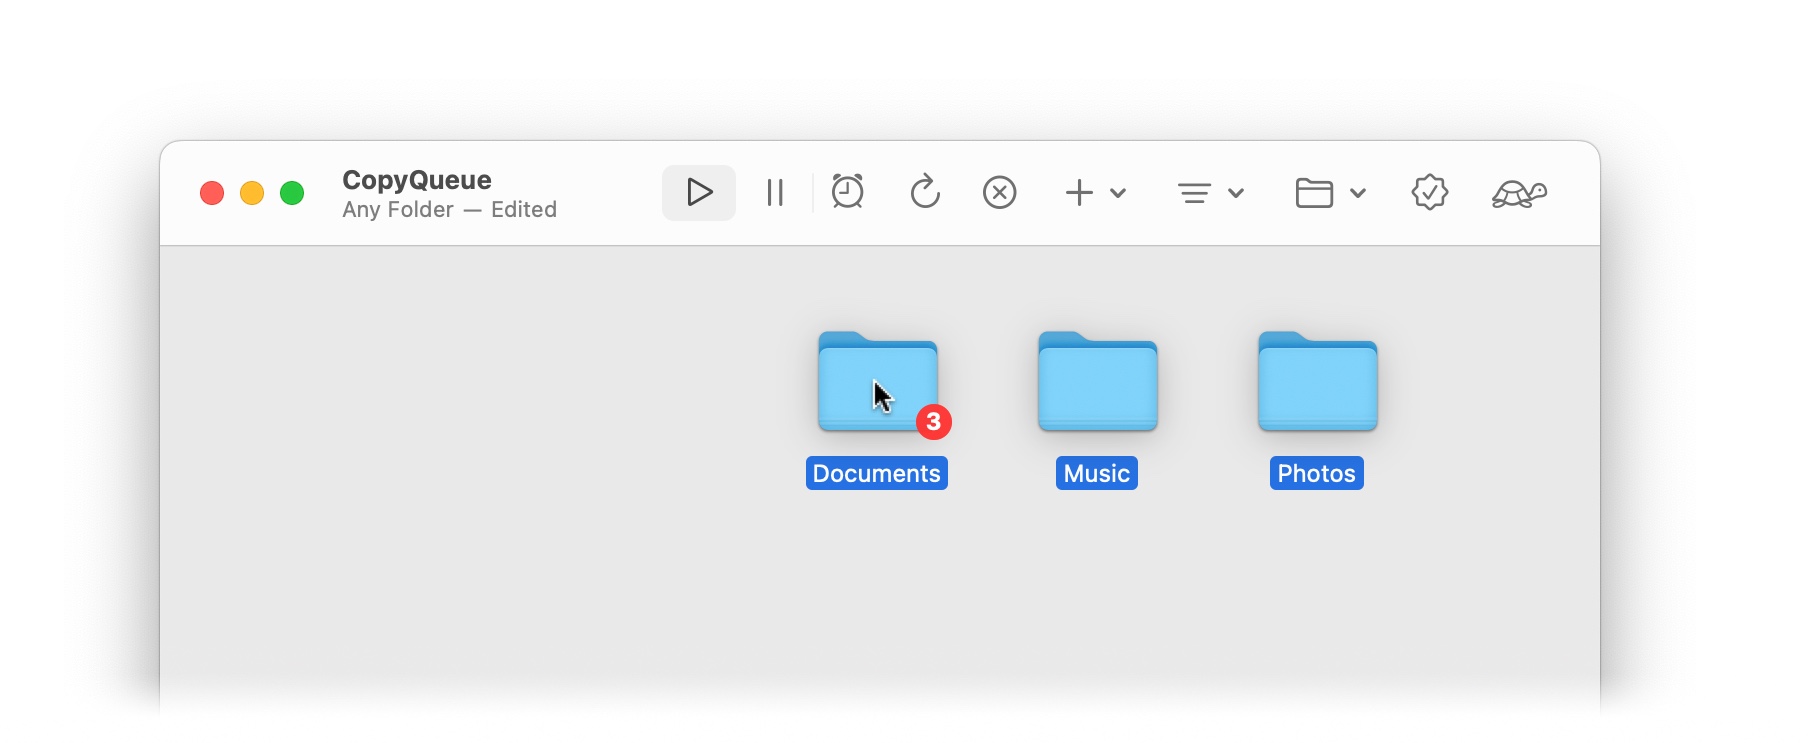Click the Music name label
Image resolution: width=1808 pixels, height=743 pixels.
[1096, 474]
